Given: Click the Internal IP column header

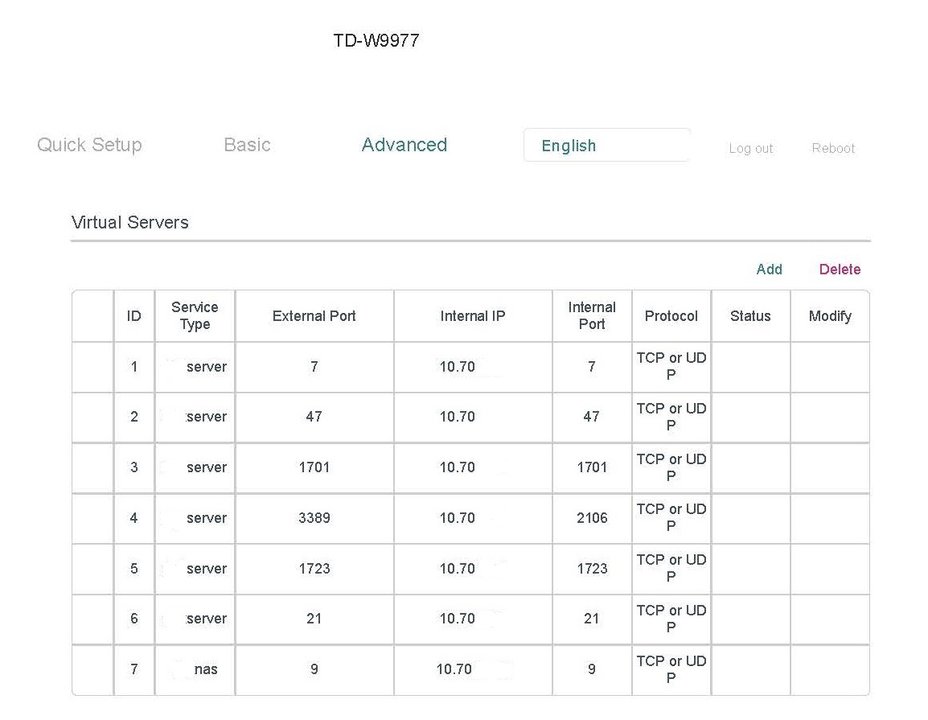Looking at the screenshot, I should click(x=473, y=316).
